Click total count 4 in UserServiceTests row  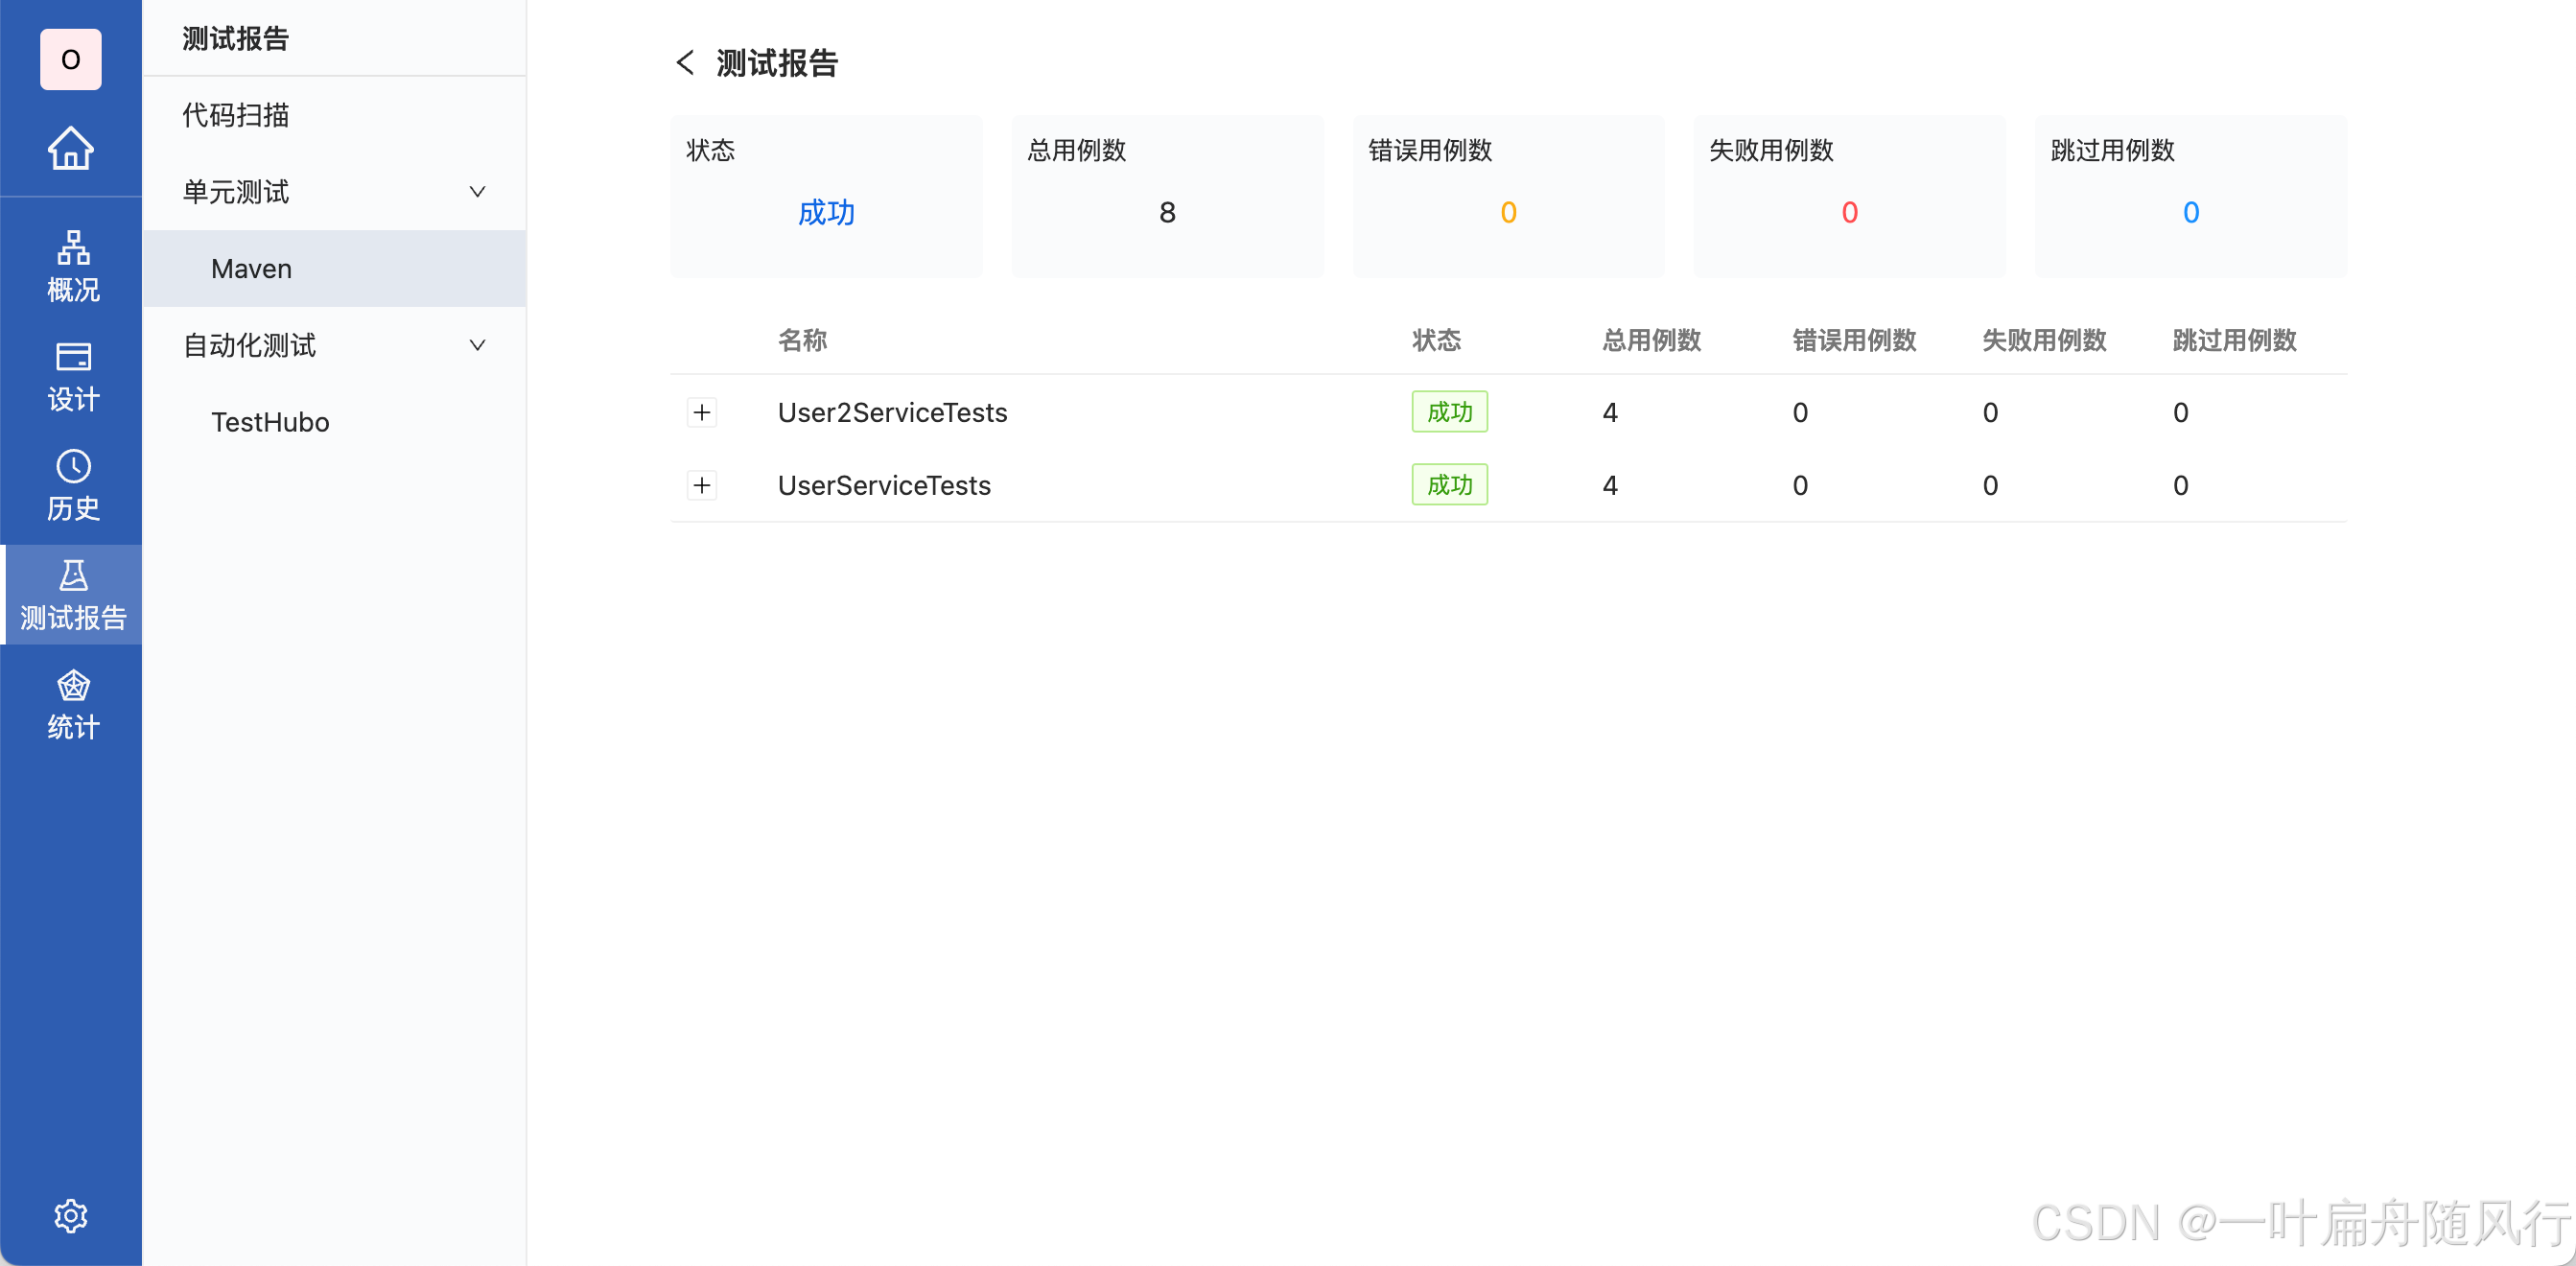pyautogui.click(x=1610, y=485)
